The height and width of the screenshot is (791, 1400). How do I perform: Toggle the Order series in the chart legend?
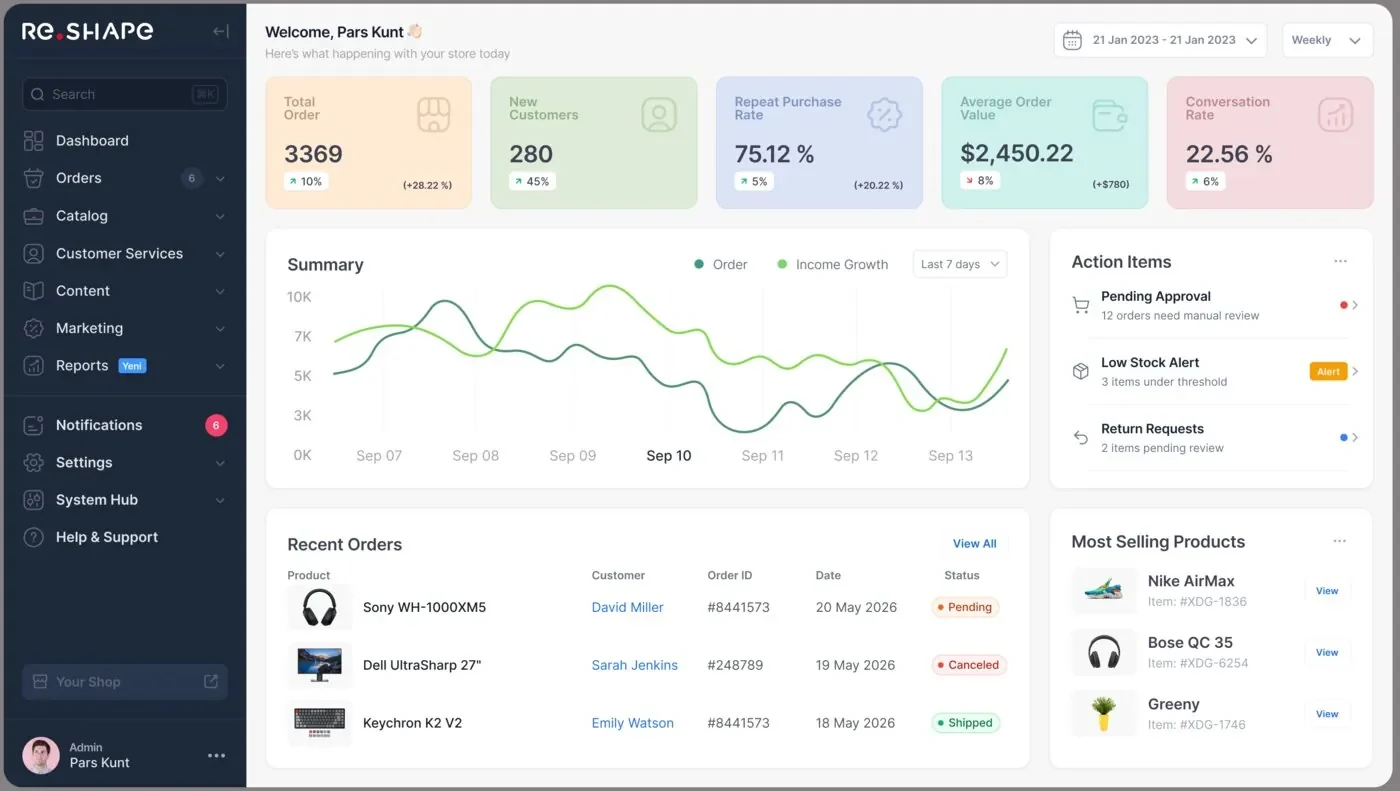coord(720,264)
